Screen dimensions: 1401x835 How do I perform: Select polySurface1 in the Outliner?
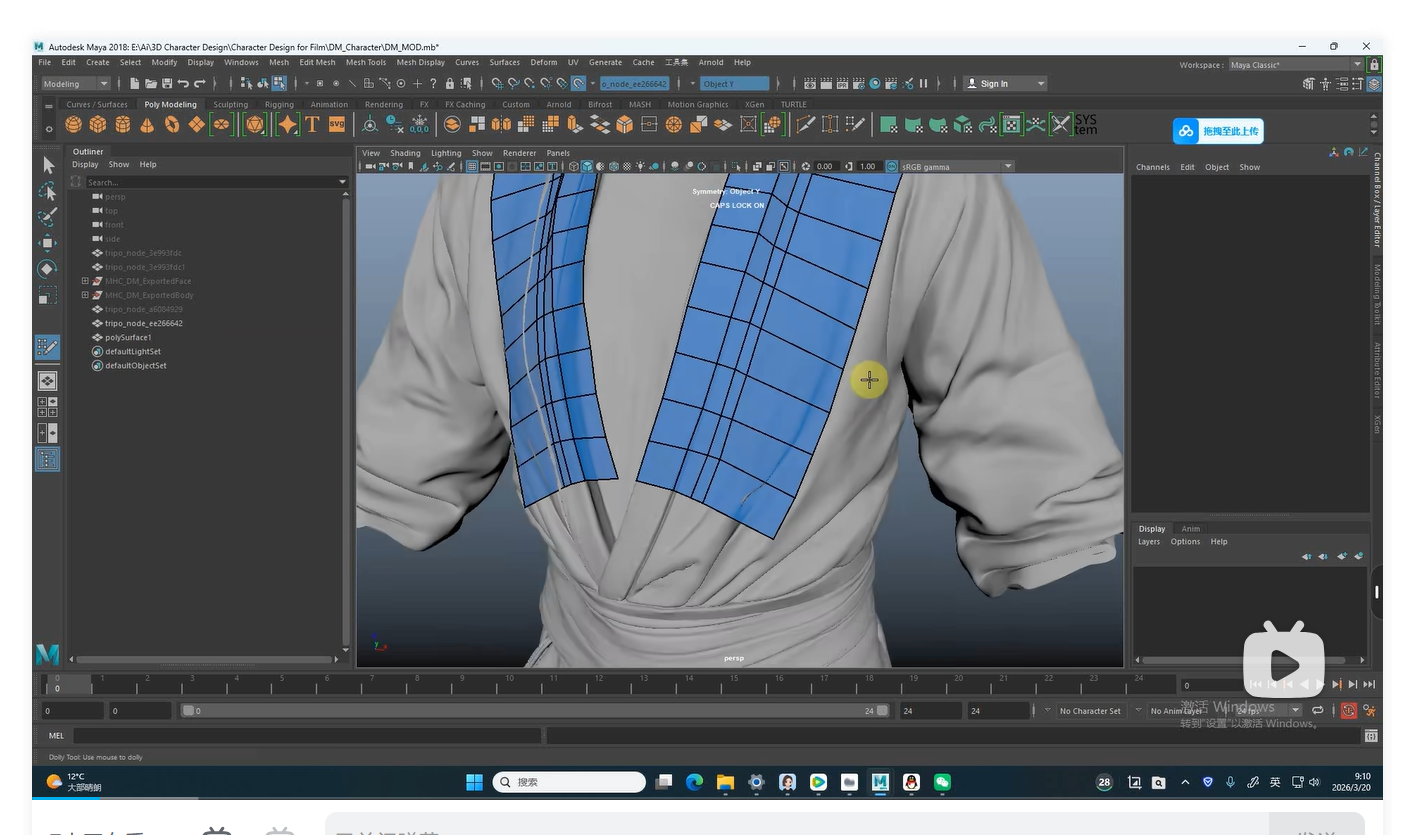click(x=128, y=337)
